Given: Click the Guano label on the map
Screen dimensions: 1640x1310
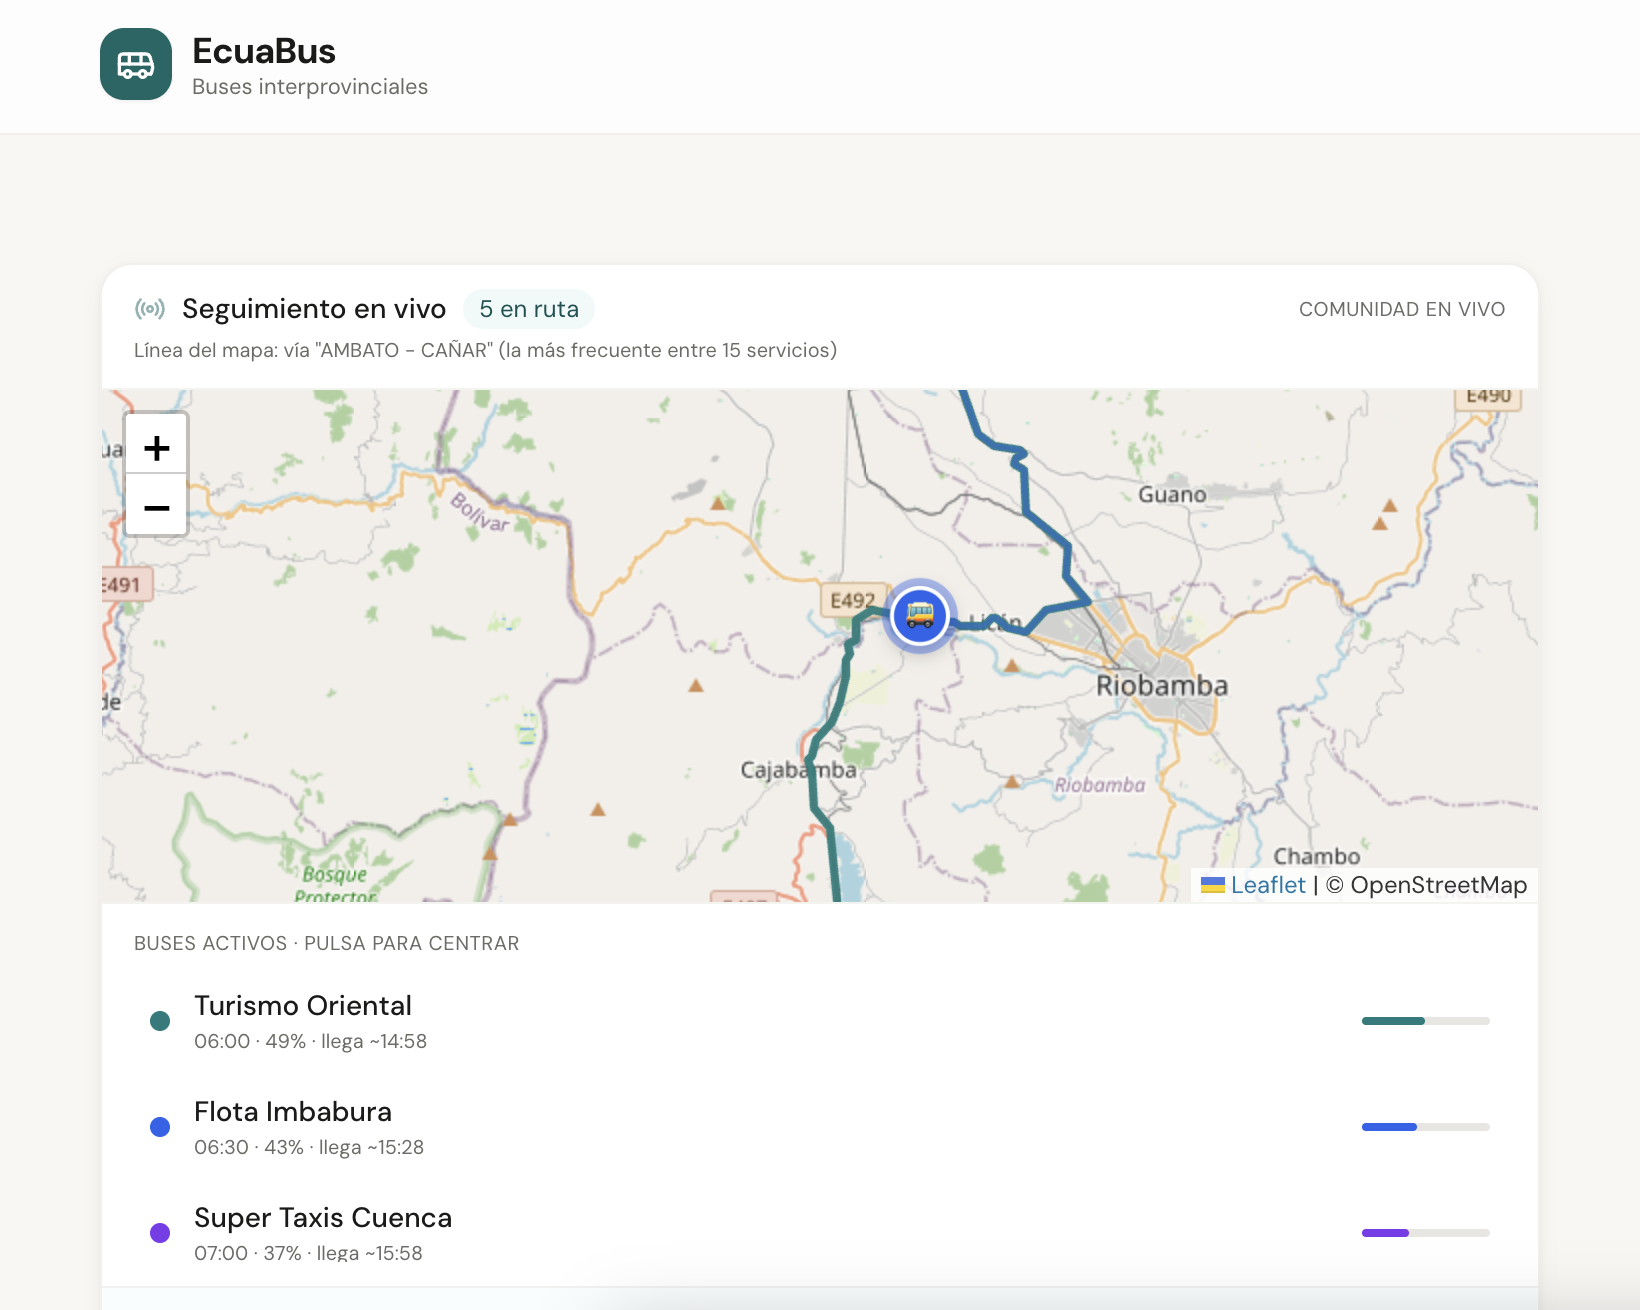Looking at the screenshot, I should click(1172, 494).
